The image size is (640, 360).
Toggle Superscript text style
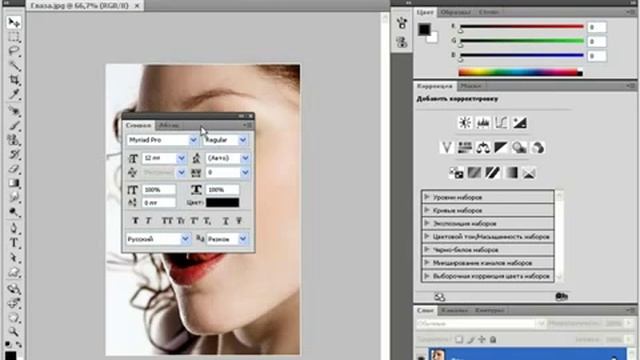(x=194, y=221)
